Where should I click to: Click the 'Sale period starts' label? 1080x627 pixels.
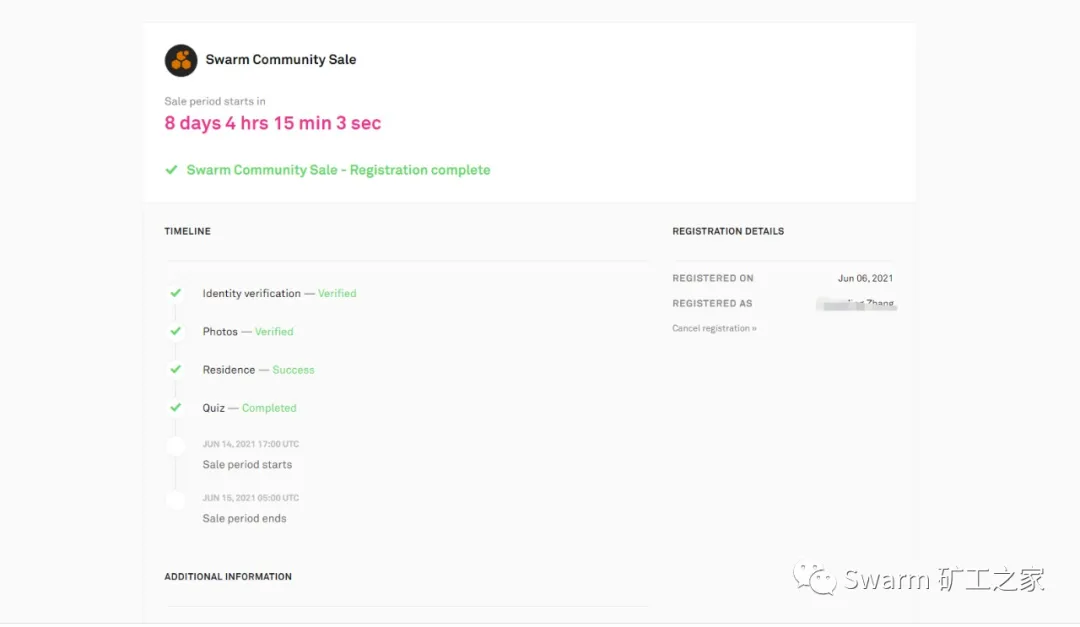[247, 464]
